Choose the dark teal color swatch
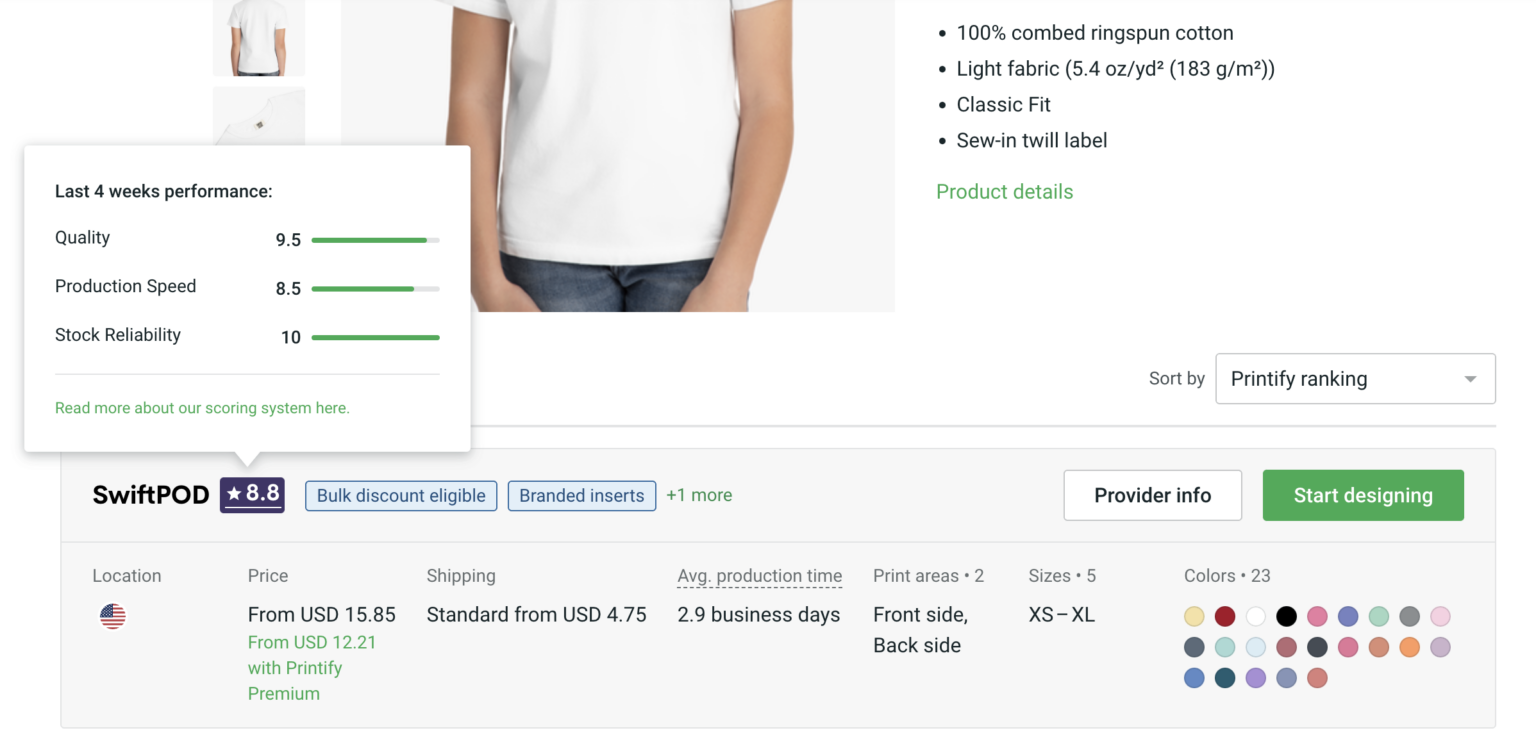Viewport: 1536px width, 742px height. pos(1225,678)
